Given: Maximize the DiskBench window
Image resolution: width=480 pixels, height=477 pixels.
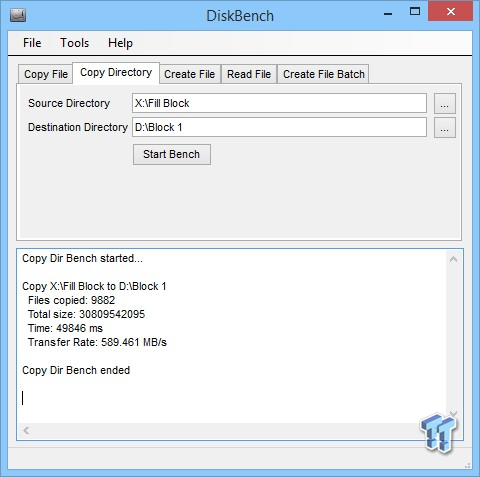Looking at the screenshot, I should pos(415,12).
